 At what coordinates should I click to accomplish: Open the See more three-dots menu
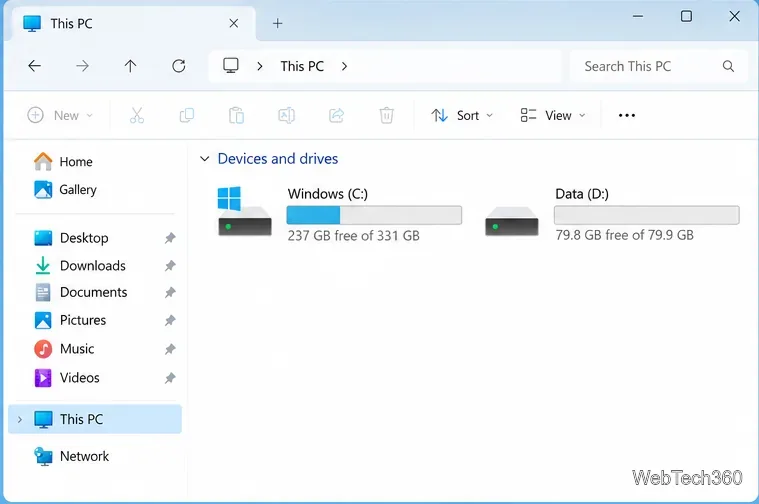click(627, 115)
